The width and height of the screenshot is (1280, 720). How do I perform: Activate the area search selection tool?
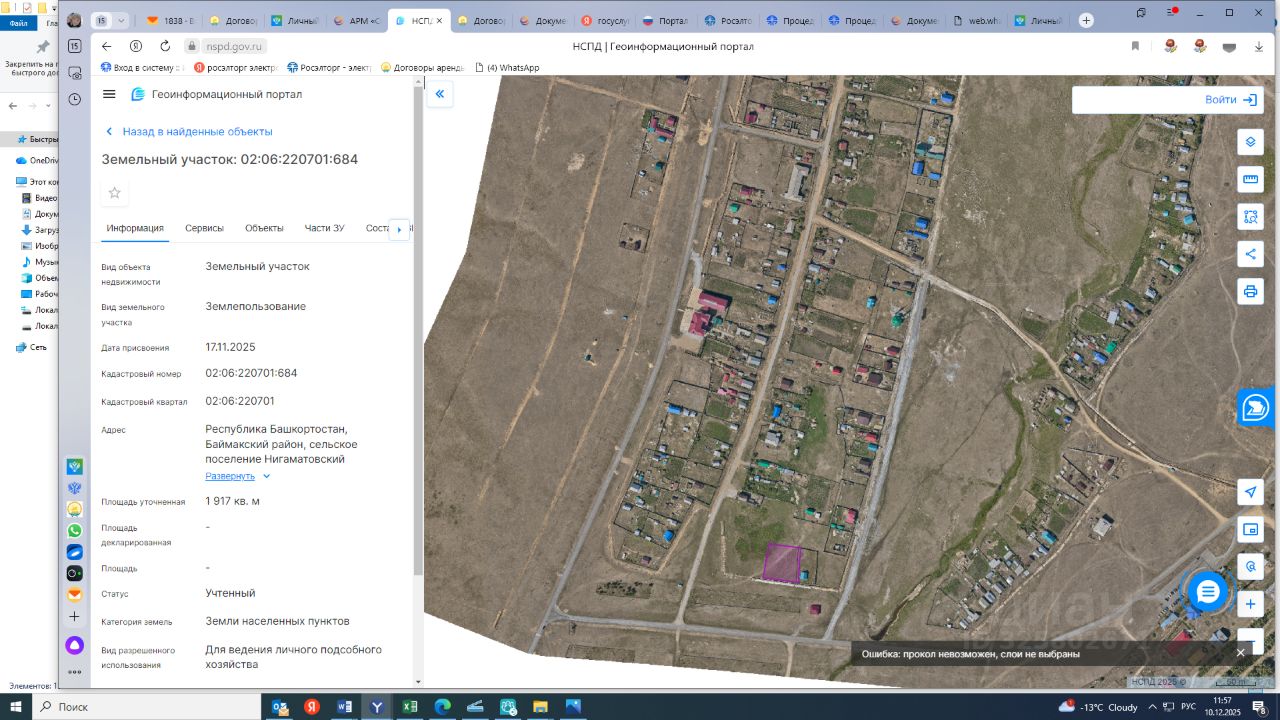(x=1250, y=216)
